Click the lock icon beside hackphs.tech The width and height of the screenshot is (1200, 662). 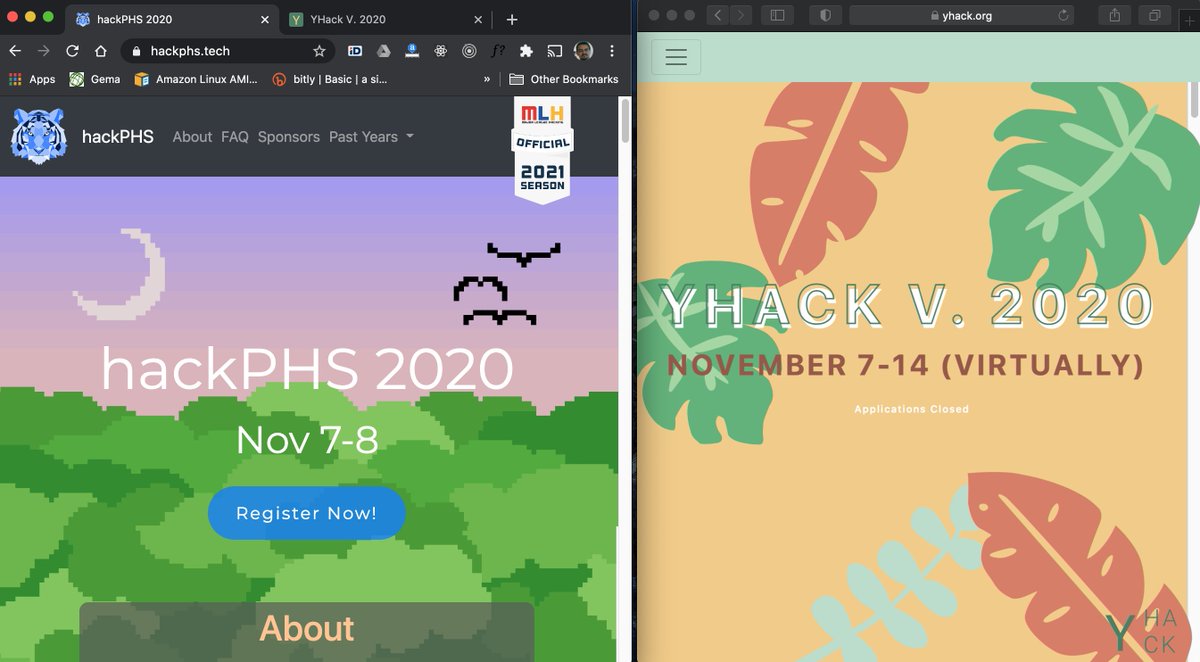(x=136, y=51)
